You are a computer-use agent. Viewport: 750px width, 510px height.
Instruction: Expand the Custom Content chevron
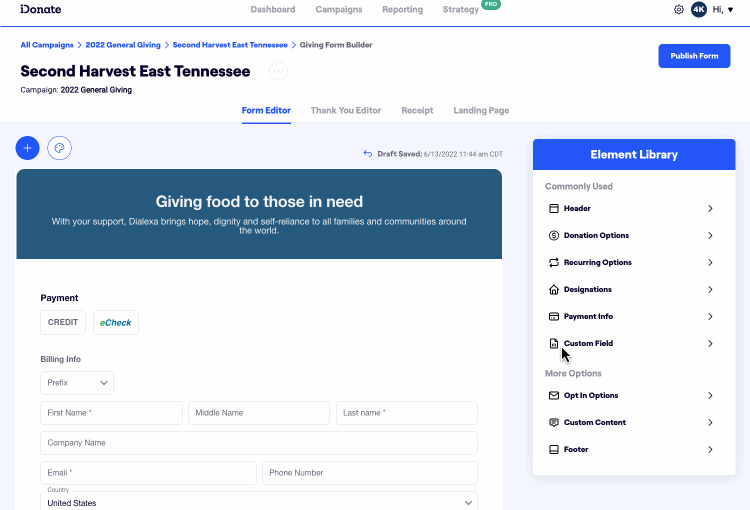[x=710, y=422]
